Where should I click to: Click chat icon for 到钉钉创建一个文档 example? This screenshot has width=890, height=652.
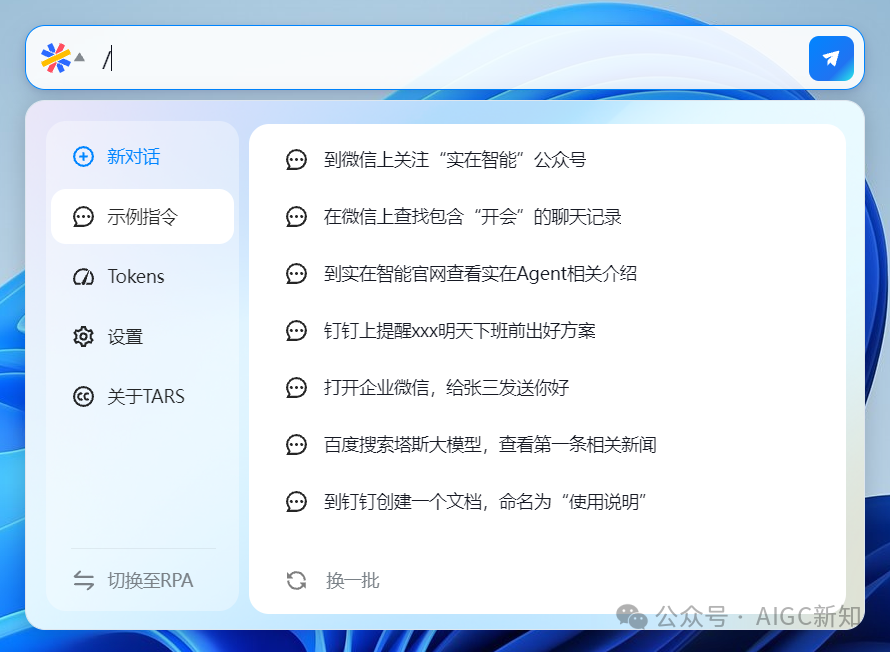tap(296, 502)
